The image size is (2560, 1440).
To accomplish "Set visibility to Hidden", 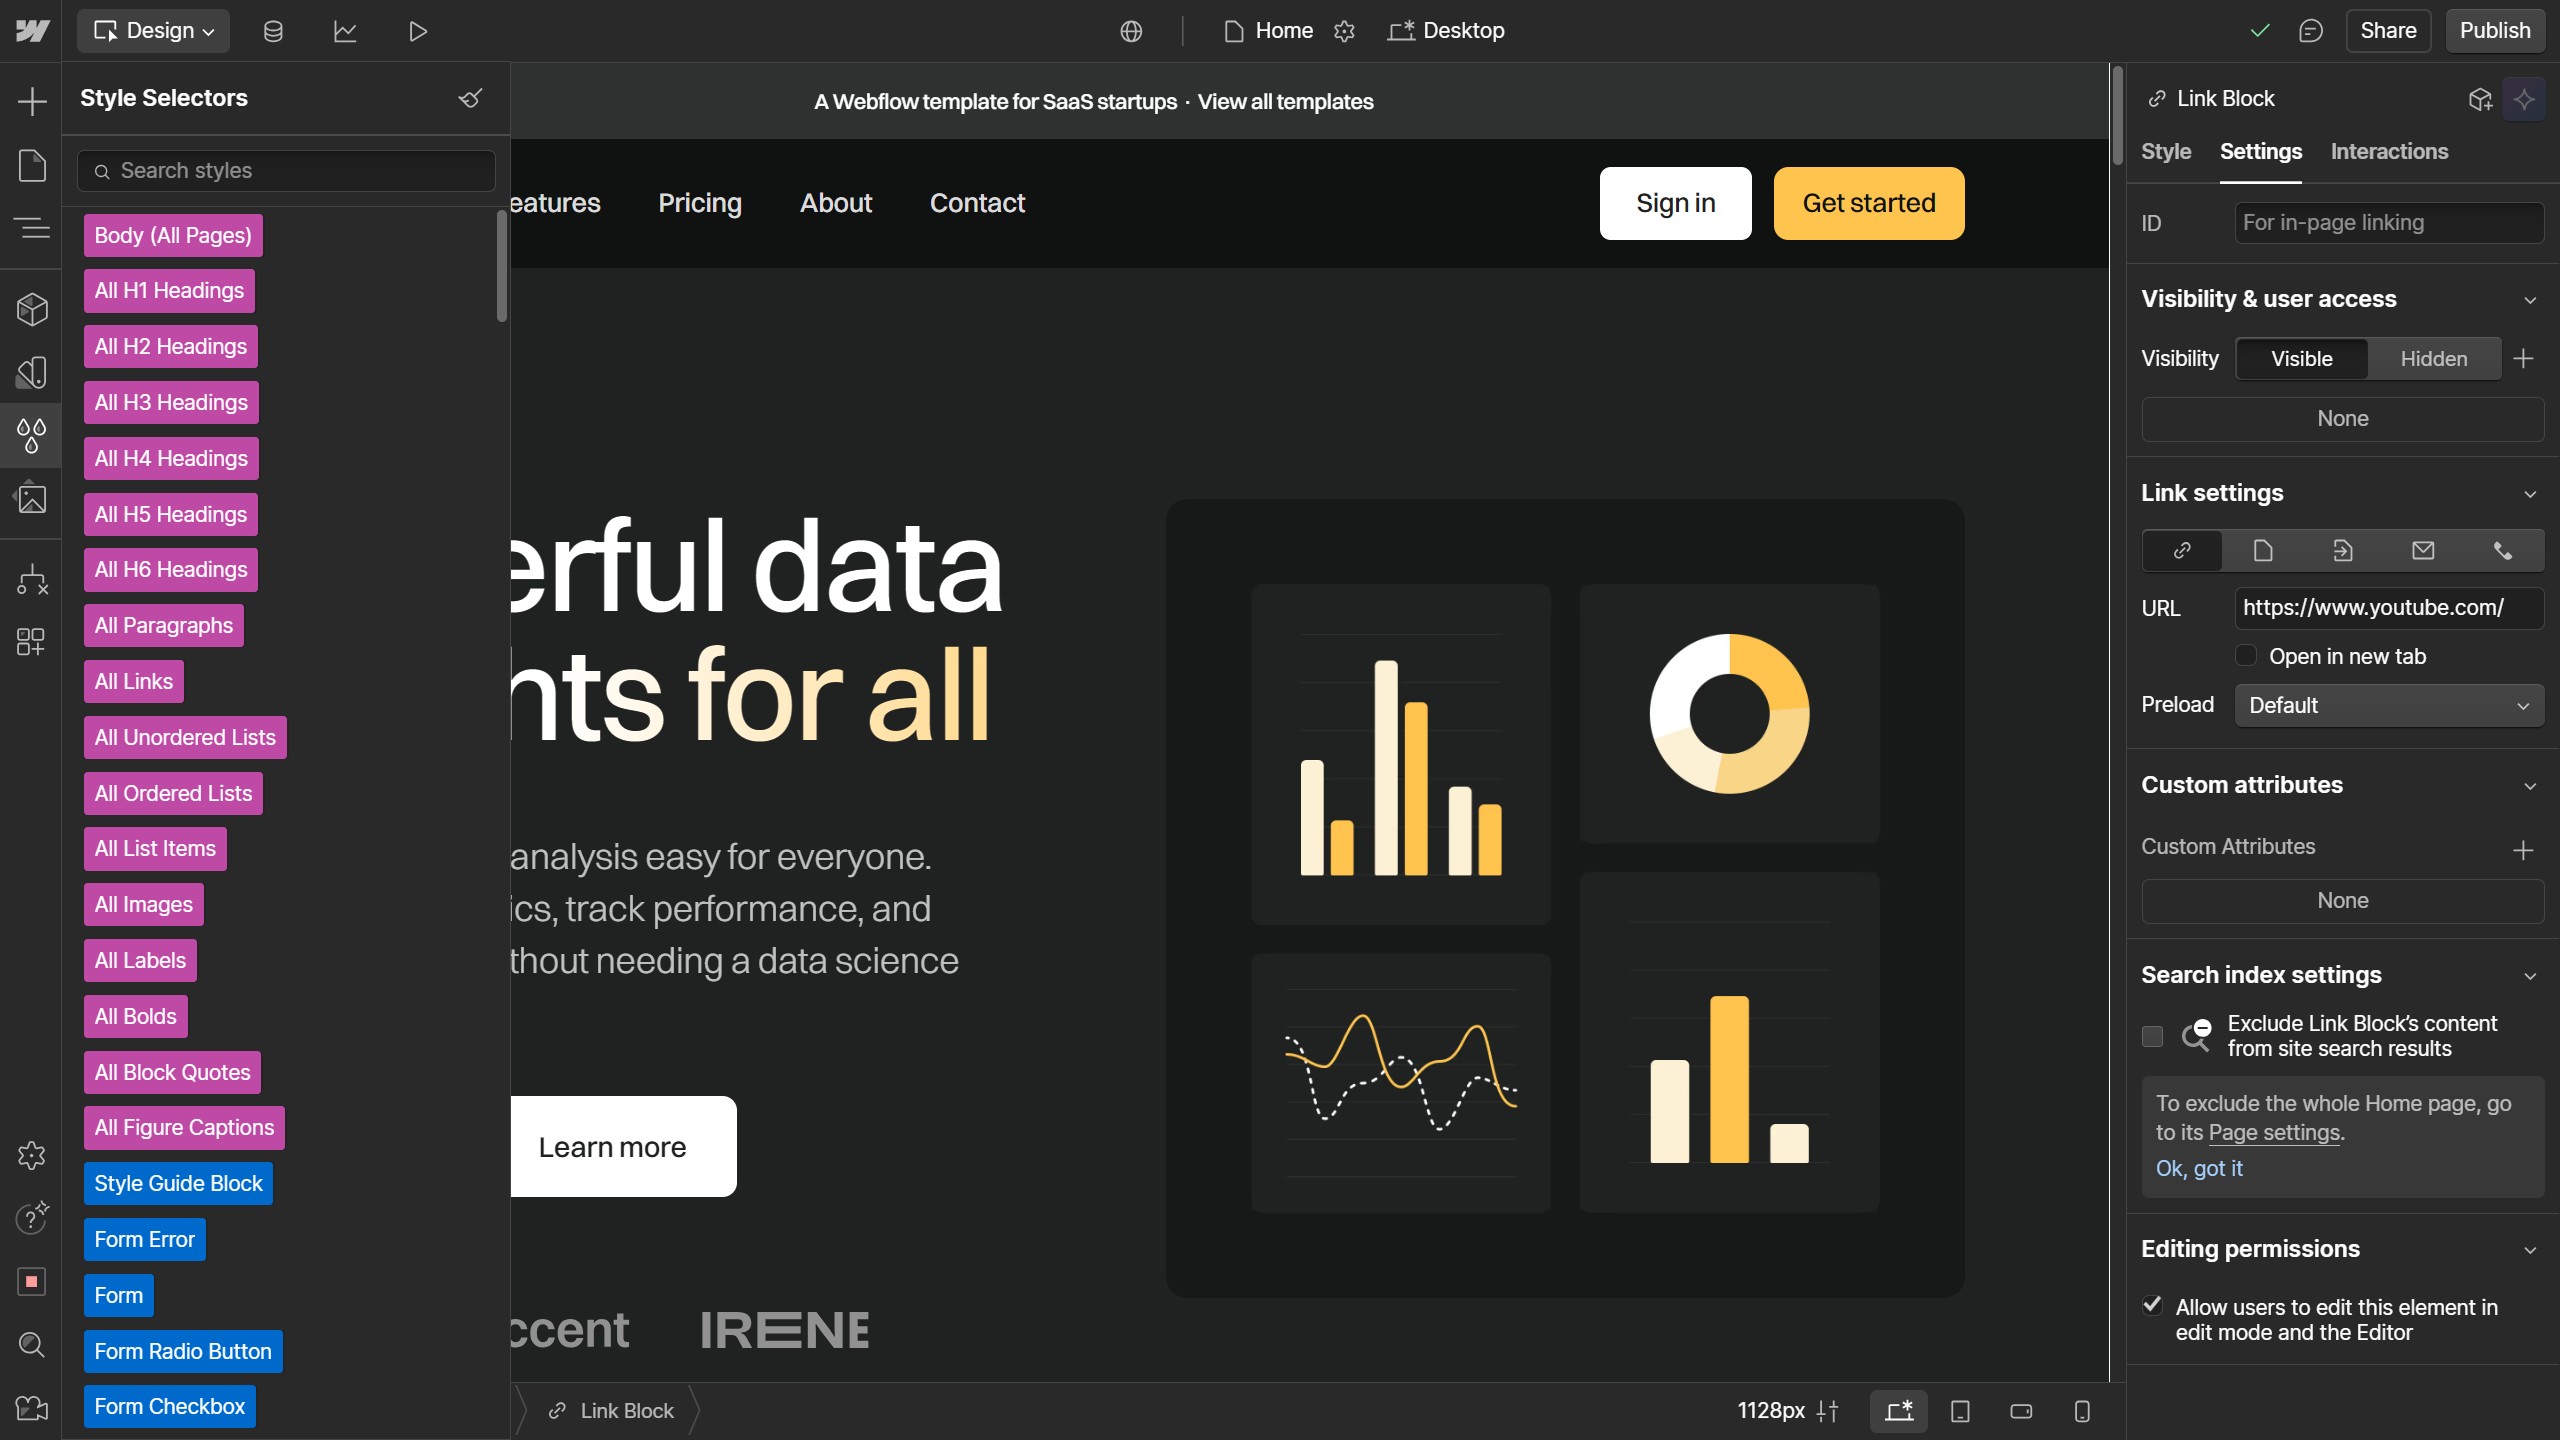I will click(2433, 359).
